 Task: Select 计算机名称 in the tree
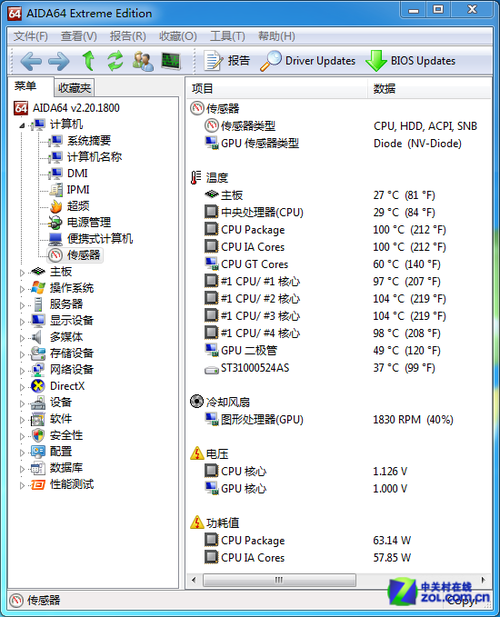[x=94, y=157]
